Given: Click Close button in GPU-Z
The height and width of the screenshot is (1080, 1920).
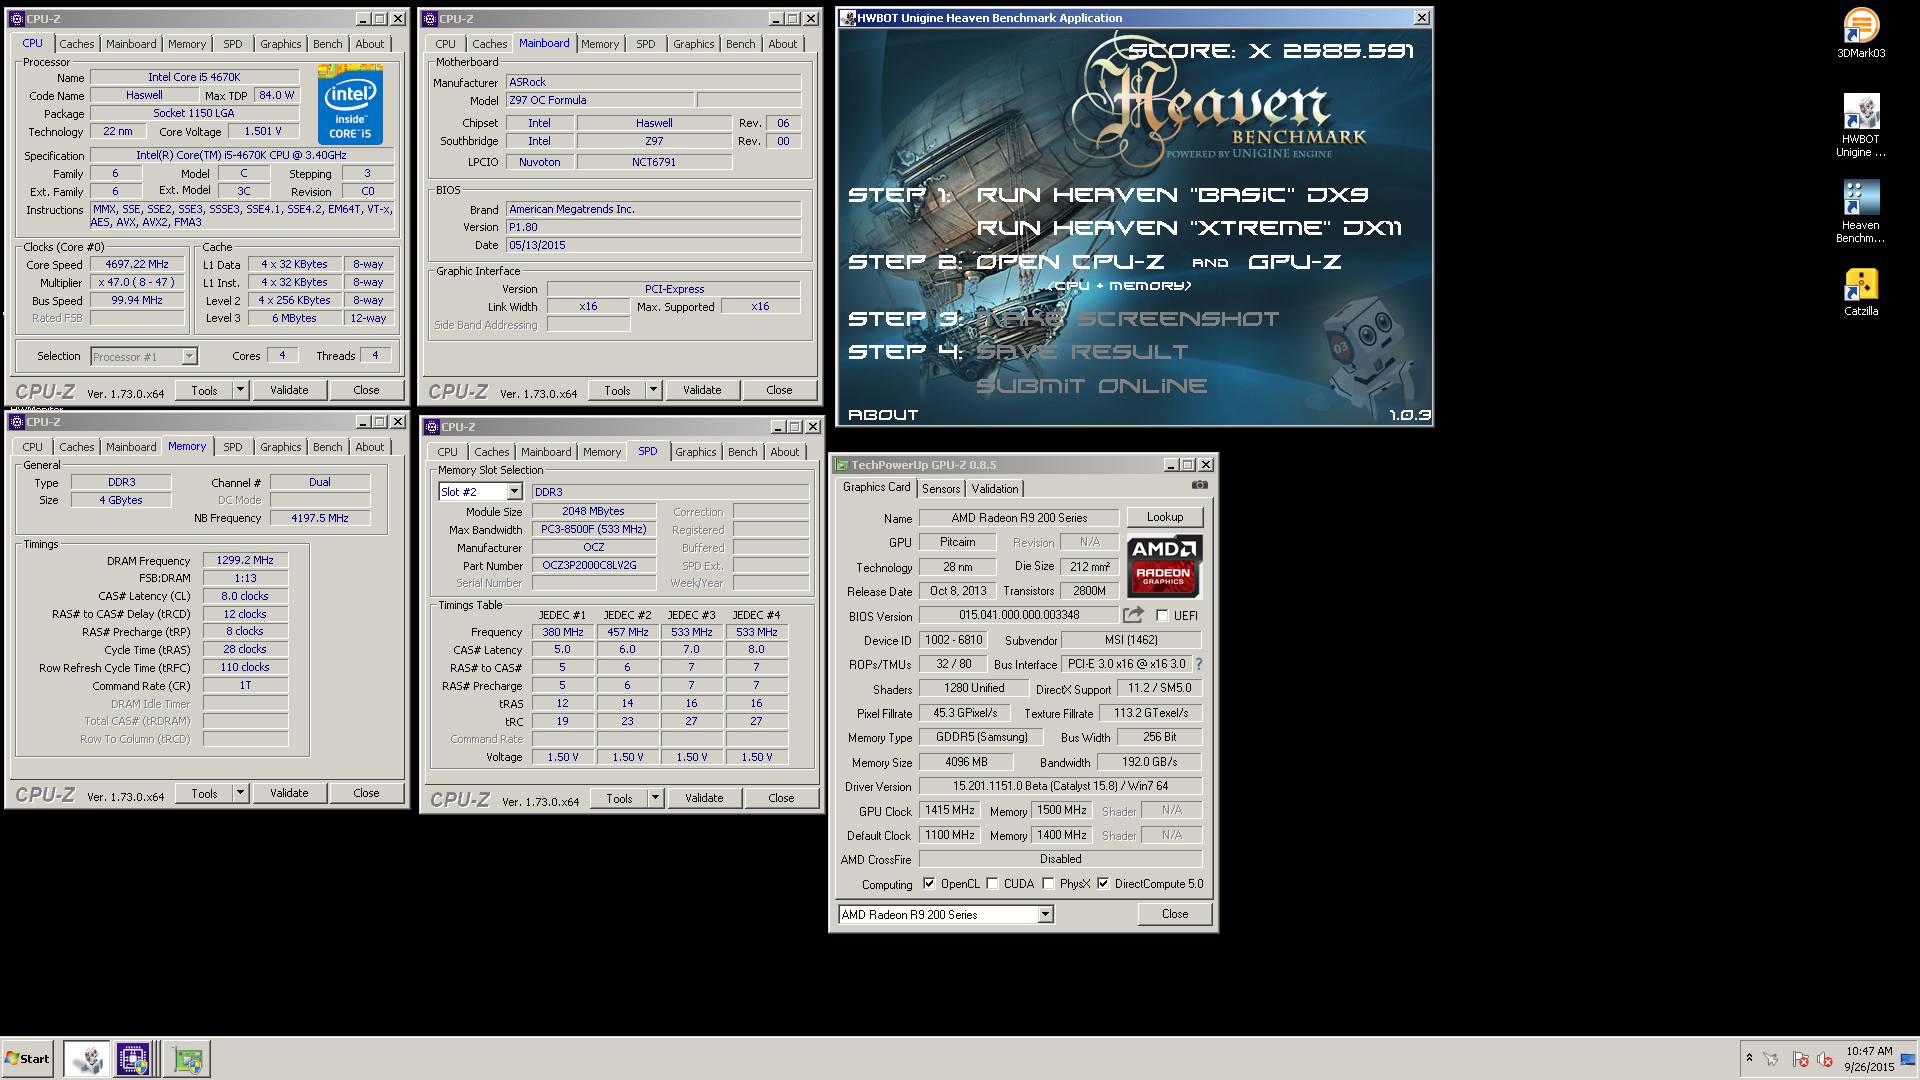Looking at the screenshot, I should tap(1175, 914).
